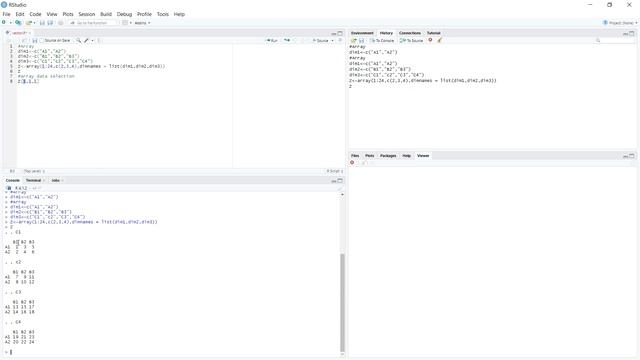Open the Tools menu
This screenshot has height=360, width=640.
(x=162, y=14)
